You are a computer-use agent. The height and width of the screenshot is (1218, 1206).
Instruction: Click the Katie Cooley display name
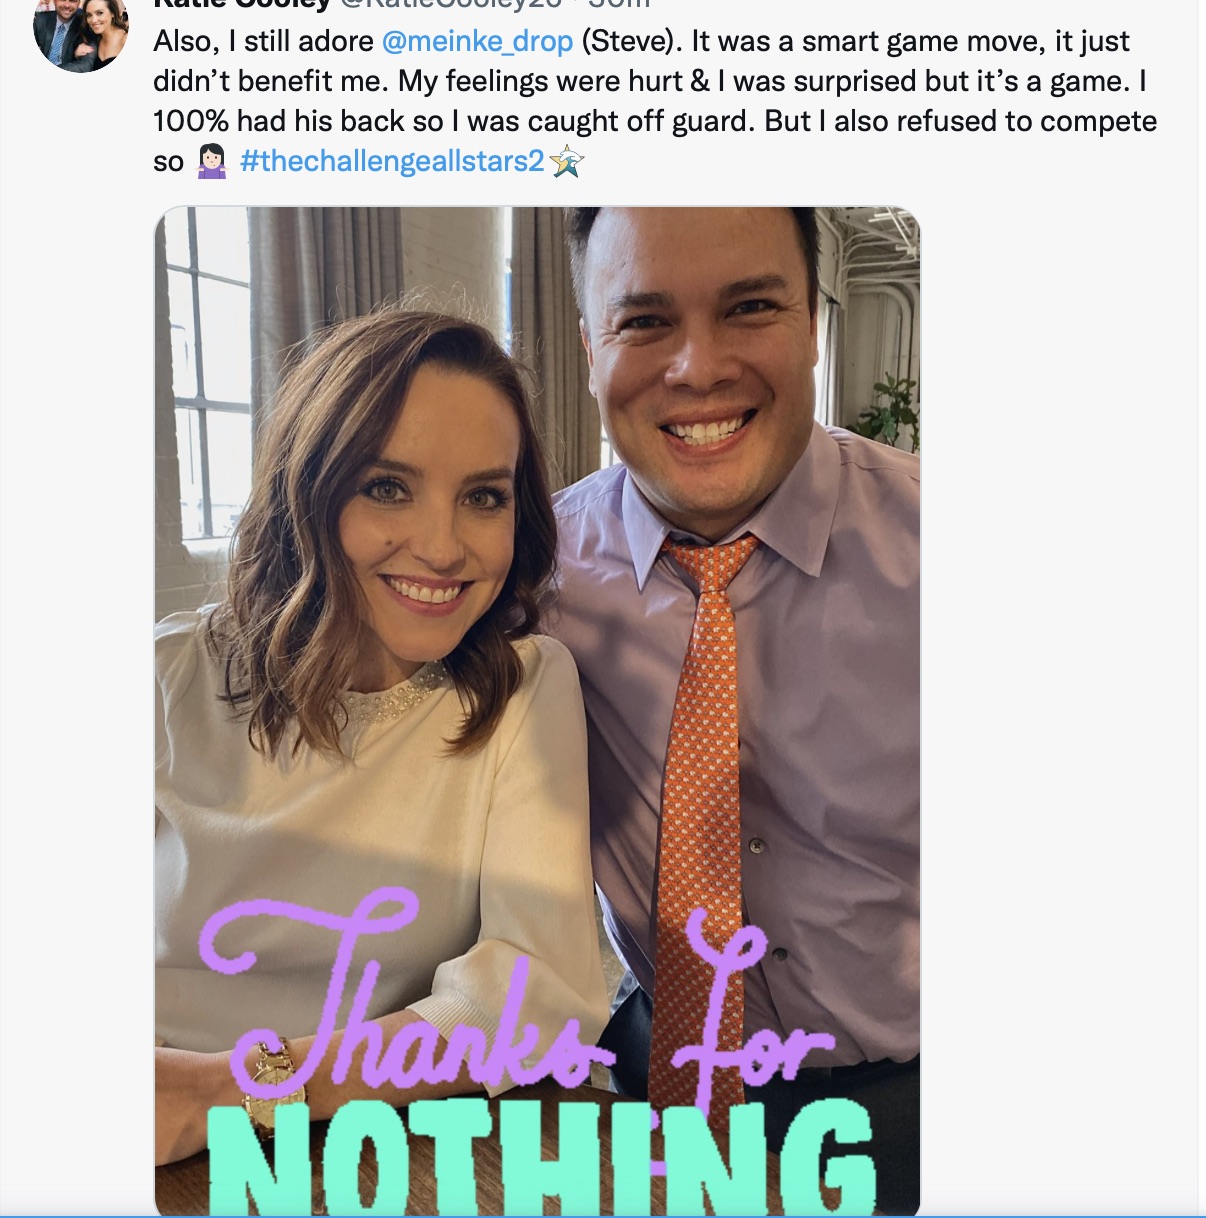click(x=241, y=4)
